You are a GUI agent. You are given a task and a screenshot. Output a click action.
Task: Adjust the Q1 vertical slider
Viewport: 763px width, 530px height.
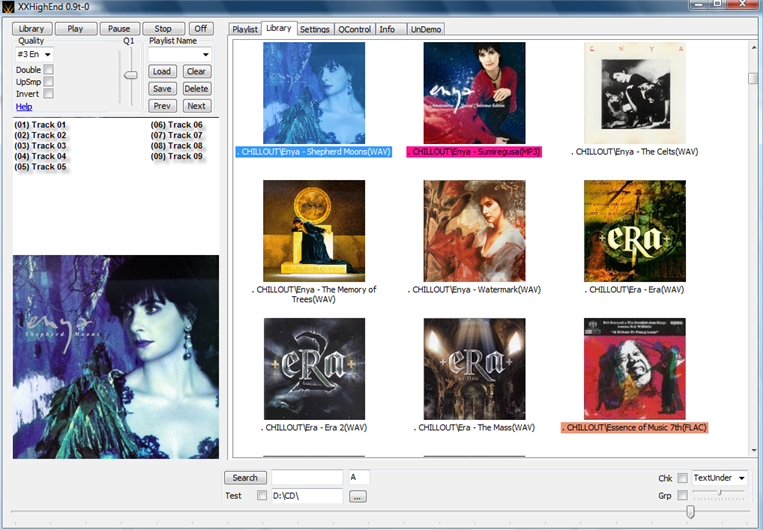[x=131, y=75]
